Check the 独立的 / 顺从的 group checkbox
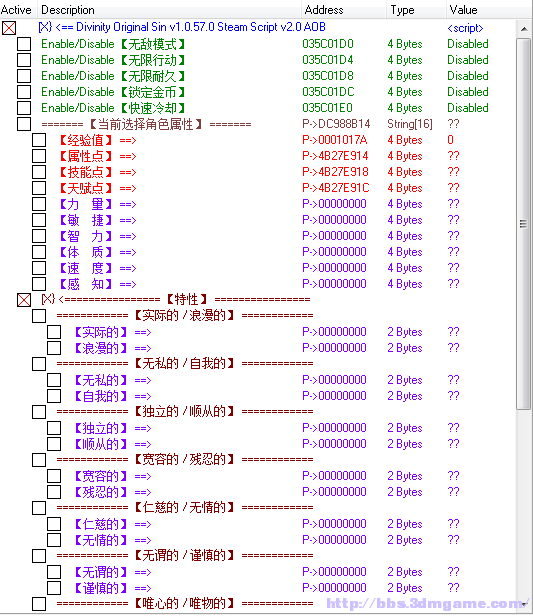The height and width of the screenshot is (616, 533). pos(39,412)
